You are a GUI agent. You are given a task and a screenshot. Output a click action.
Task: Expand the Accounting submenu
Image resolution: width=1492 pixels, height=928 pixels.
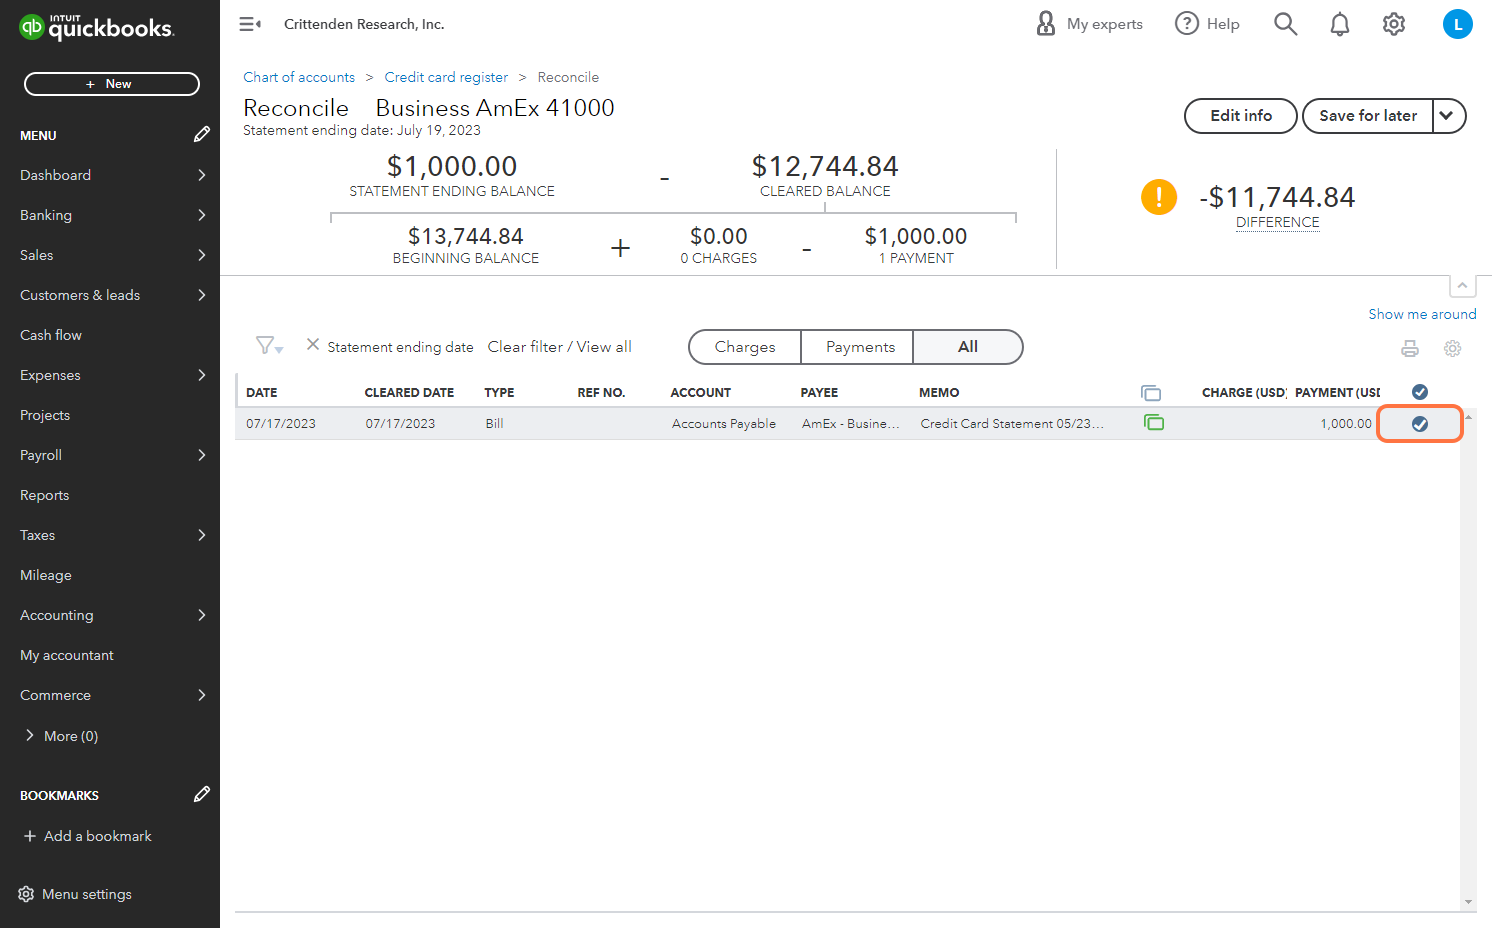point(202,615)
